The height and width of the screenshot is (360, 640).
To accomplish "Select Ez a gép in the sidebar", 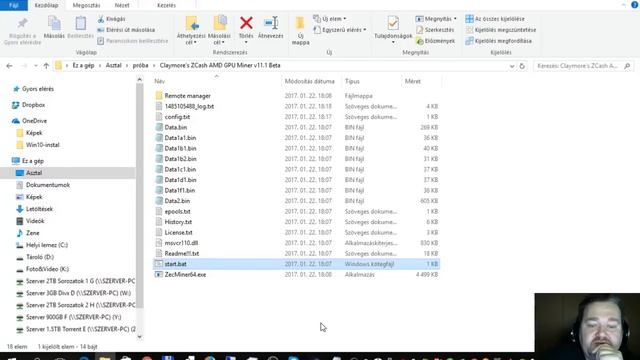I will click(x=33, y=161).
